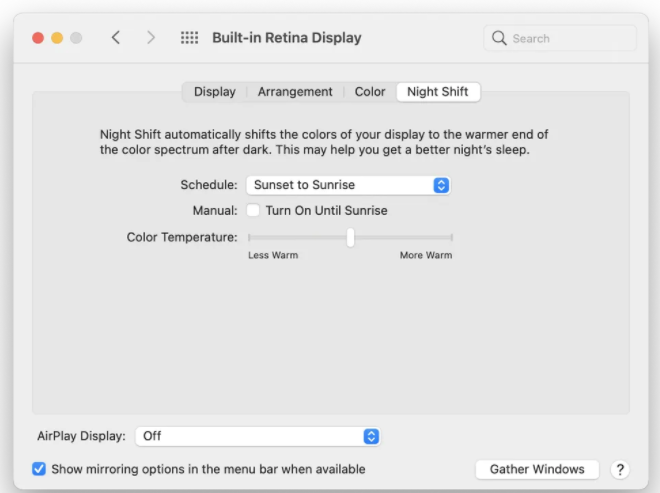Show all preferences grid icon

point(189,37)
